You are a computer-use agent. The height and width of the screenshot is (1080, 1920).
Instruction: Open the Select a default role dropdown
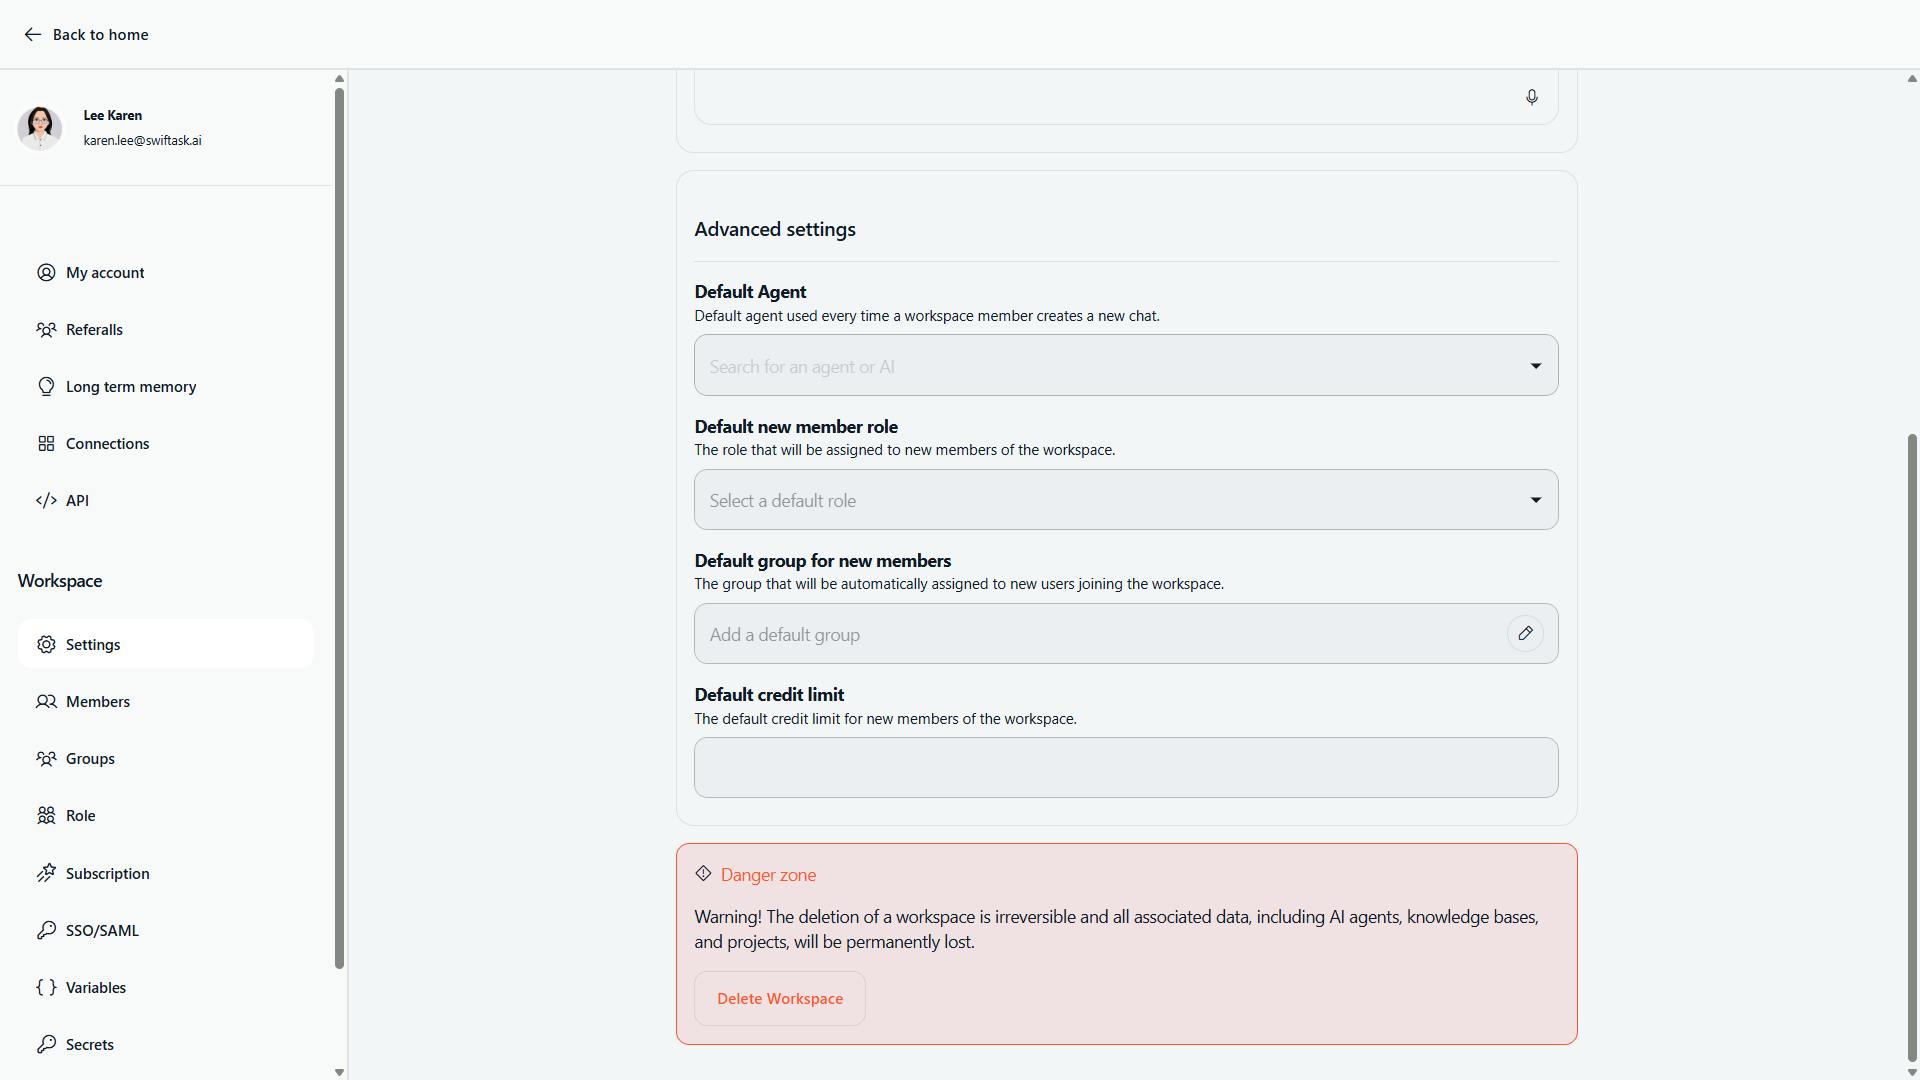click(1125, 500)
